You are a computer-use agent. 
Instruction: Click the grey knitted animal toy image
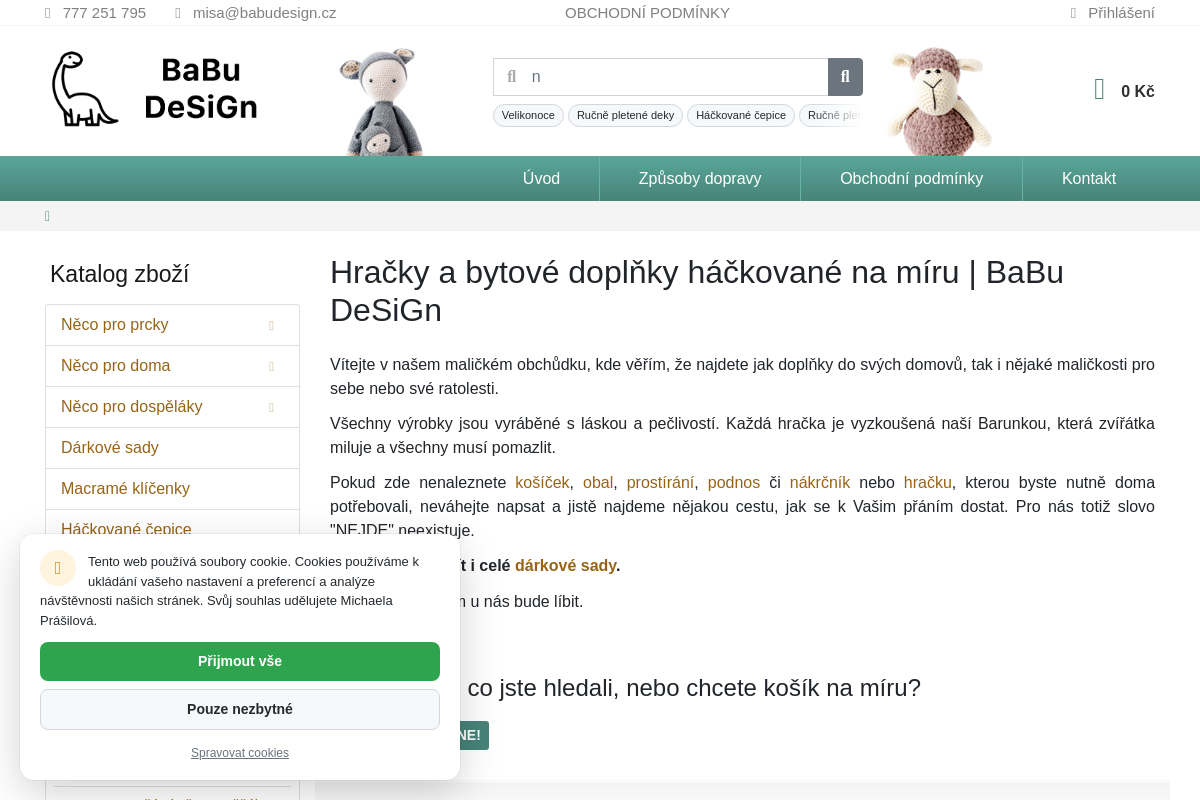pyautogui.click(x=381, y=101)
